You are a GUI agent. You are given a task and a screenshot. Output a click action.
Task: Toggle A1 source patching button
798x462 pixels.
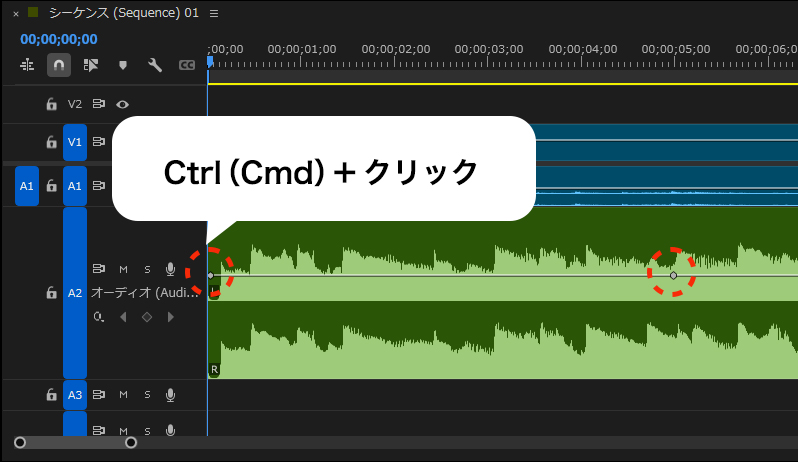click(27, 186)
